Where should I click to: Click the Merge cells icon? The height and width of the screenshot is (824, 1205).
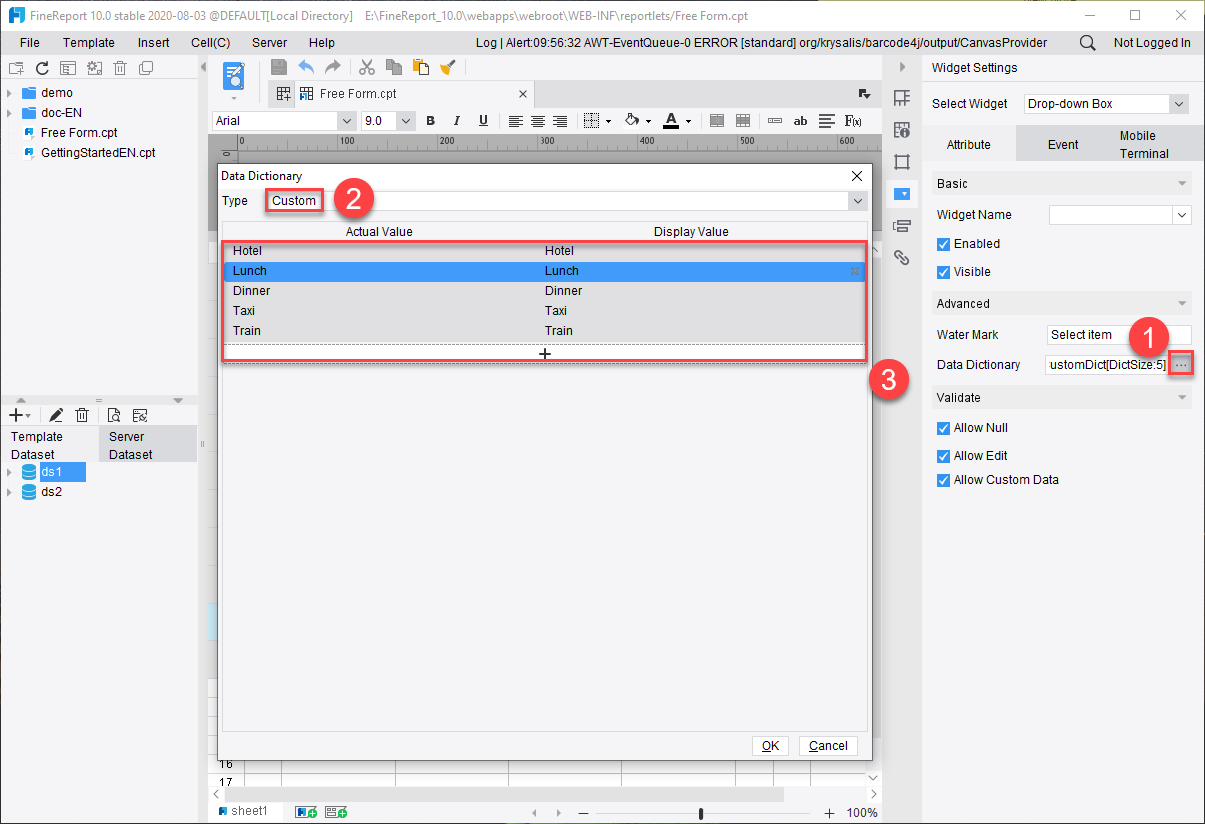(717, 121)
